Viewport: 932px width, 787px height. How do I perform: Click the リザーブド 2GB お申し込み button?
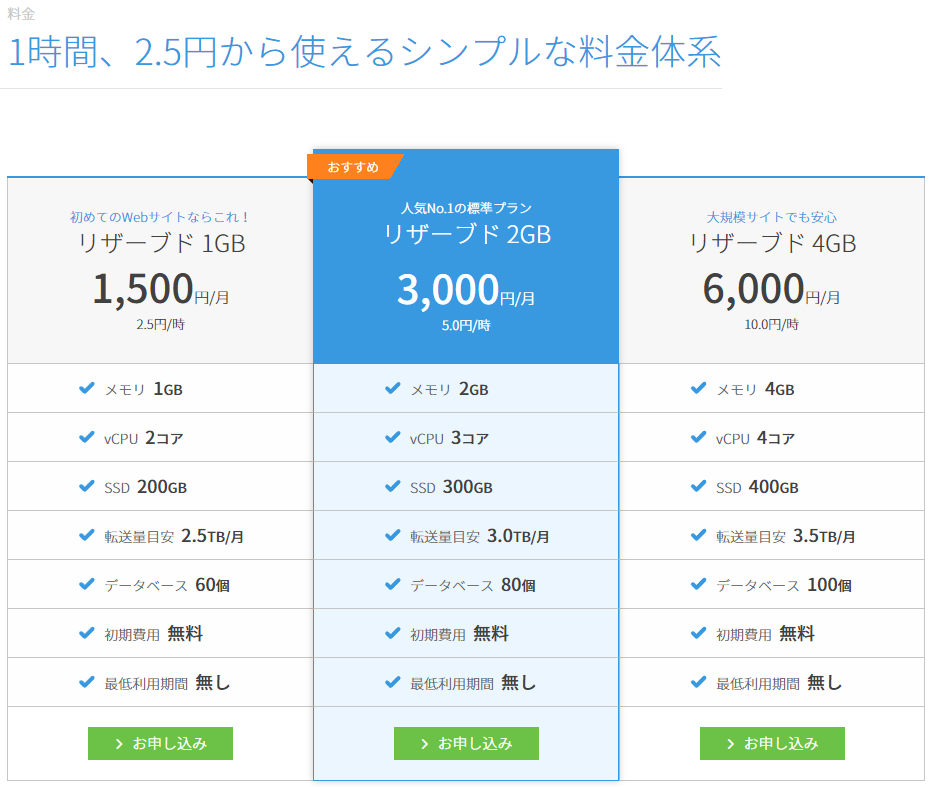[466, 743]
